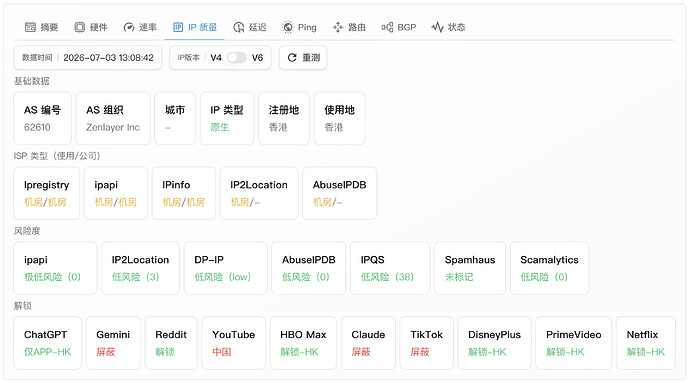This screenshot has height=383, width=690.
Task: Click the 路由 routing icon
Action: tap(338, 27)
